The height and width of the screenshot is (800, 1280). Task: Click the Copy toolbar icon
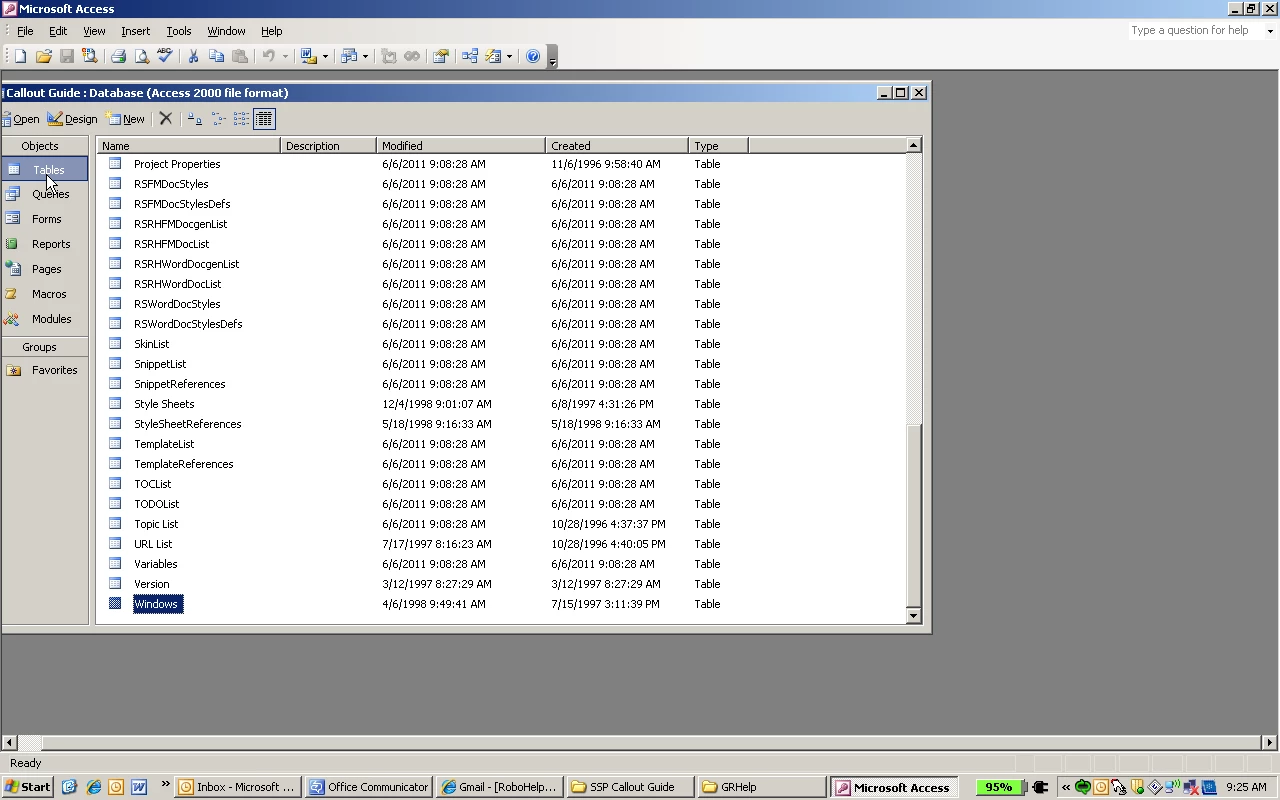[216, 57]
